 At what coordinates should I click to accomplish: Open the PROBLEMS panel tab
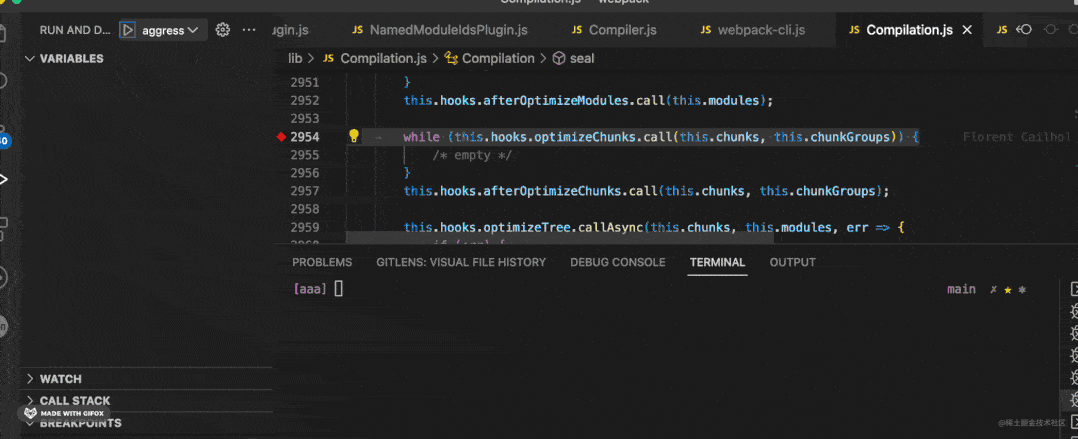coord(322,262)
